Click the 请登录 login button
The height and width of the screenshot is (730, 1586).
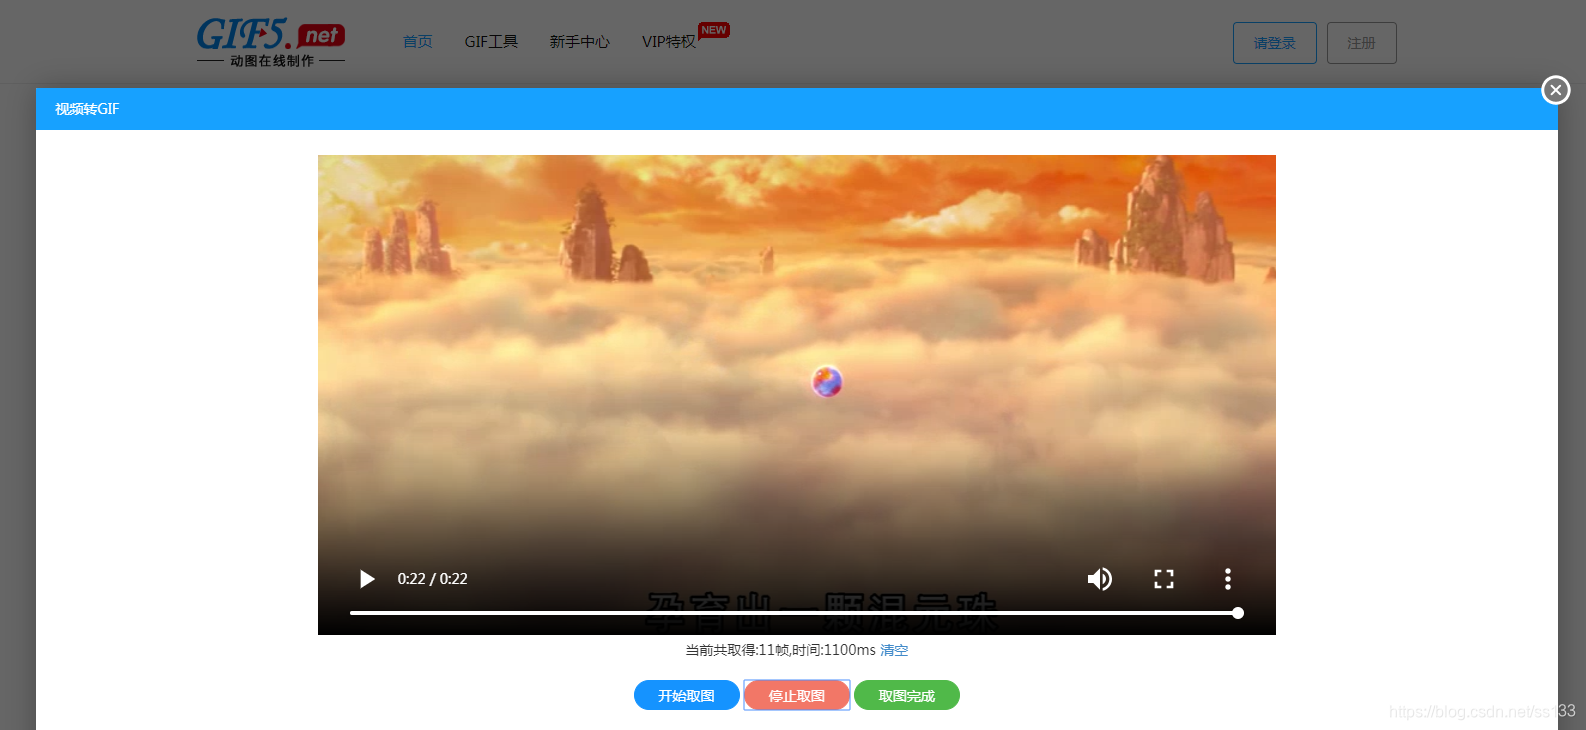coord(1275,43)
